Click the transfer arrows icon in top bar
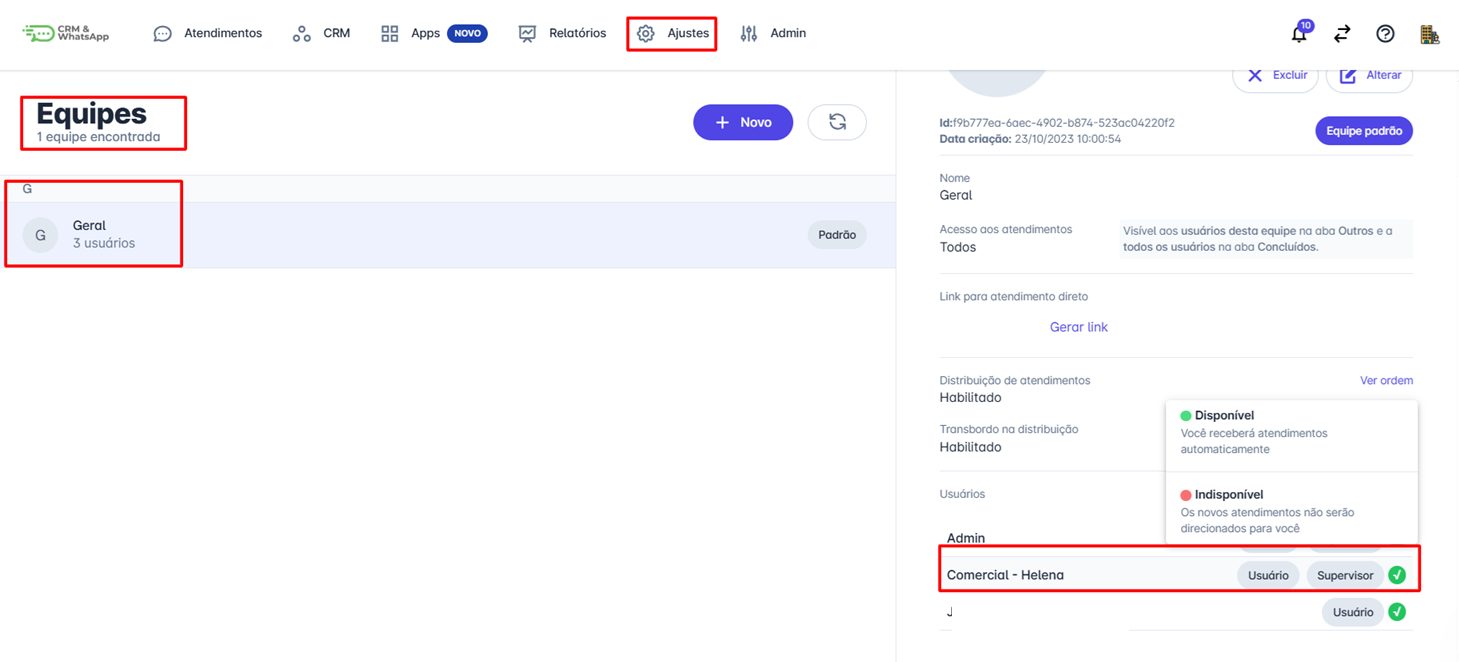 1342,33
